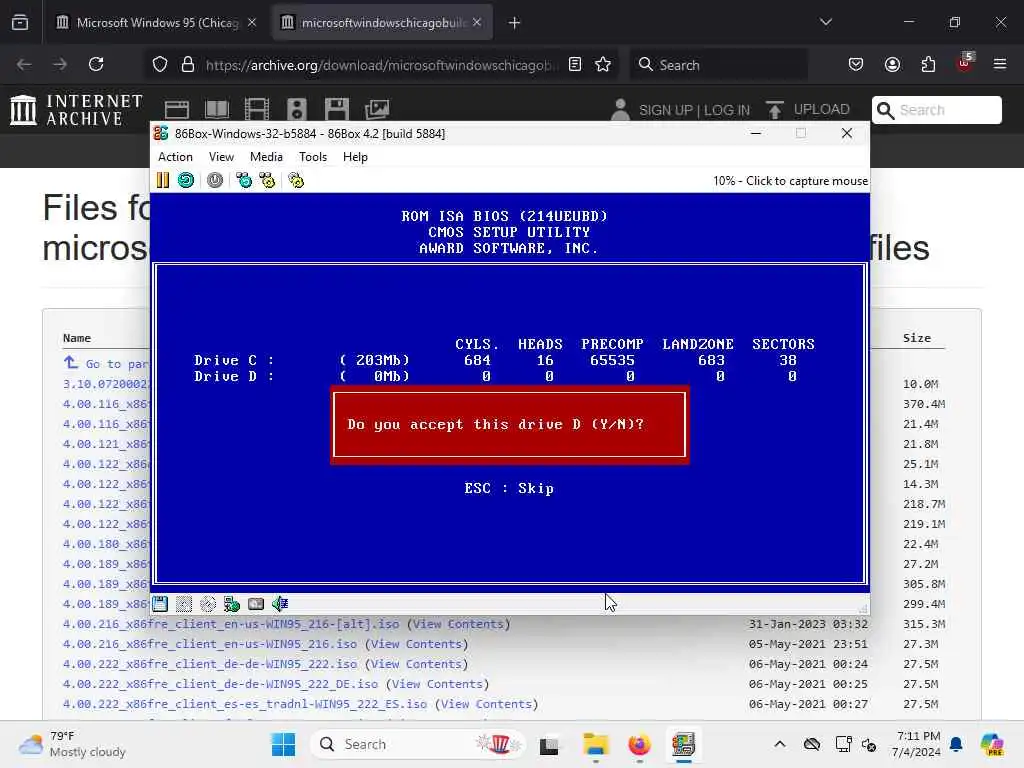1024x768 pixels.
Task: Go back in browser history
Action: coord(24,64)
